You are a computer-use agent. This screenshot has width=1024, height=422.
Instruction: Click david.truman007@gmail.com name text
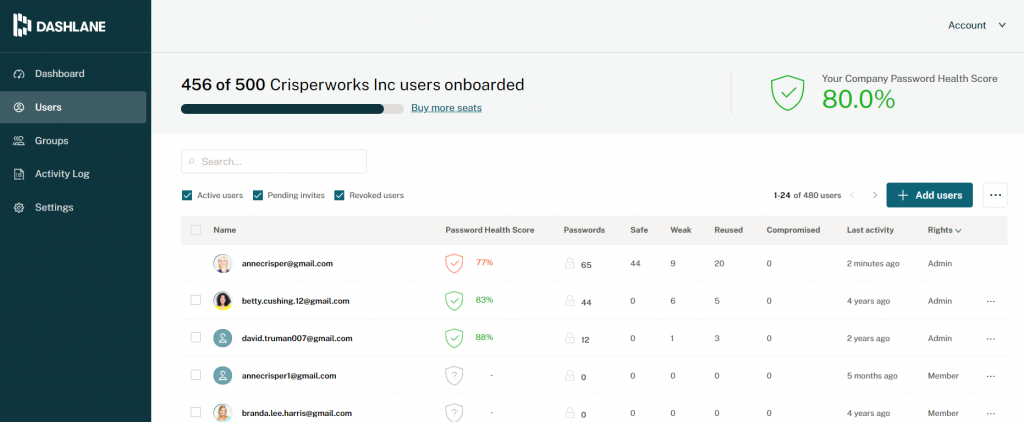click(x=297, y=338)
